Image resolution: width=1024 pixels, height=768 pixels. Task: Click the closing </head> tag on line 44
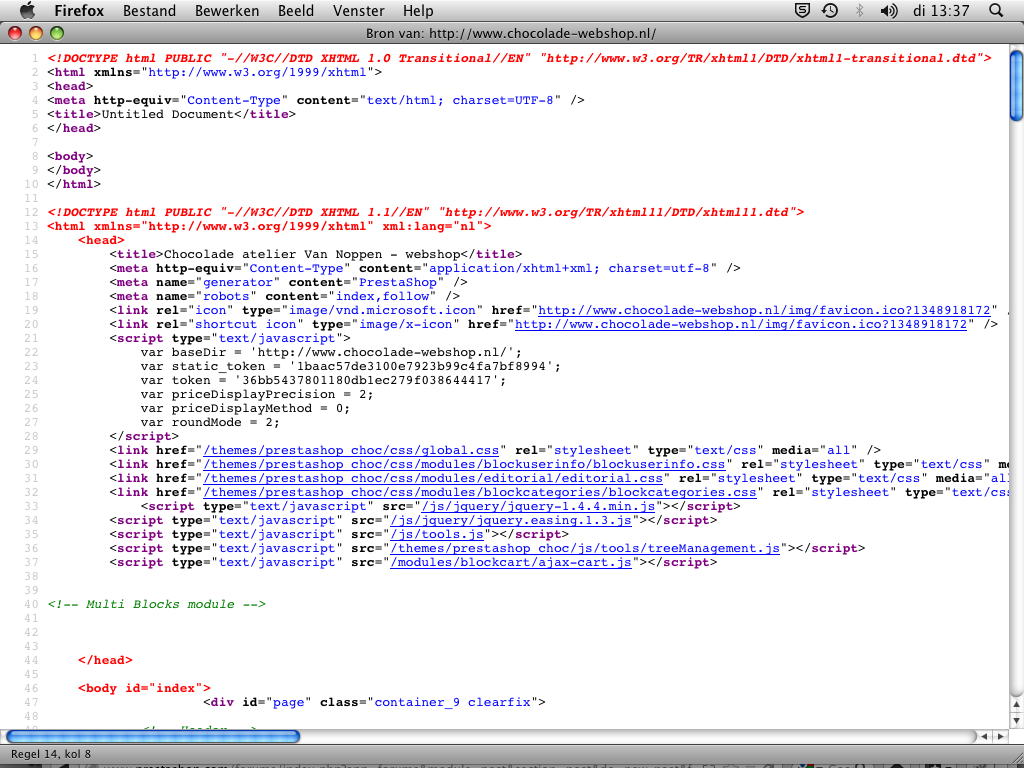105,660
